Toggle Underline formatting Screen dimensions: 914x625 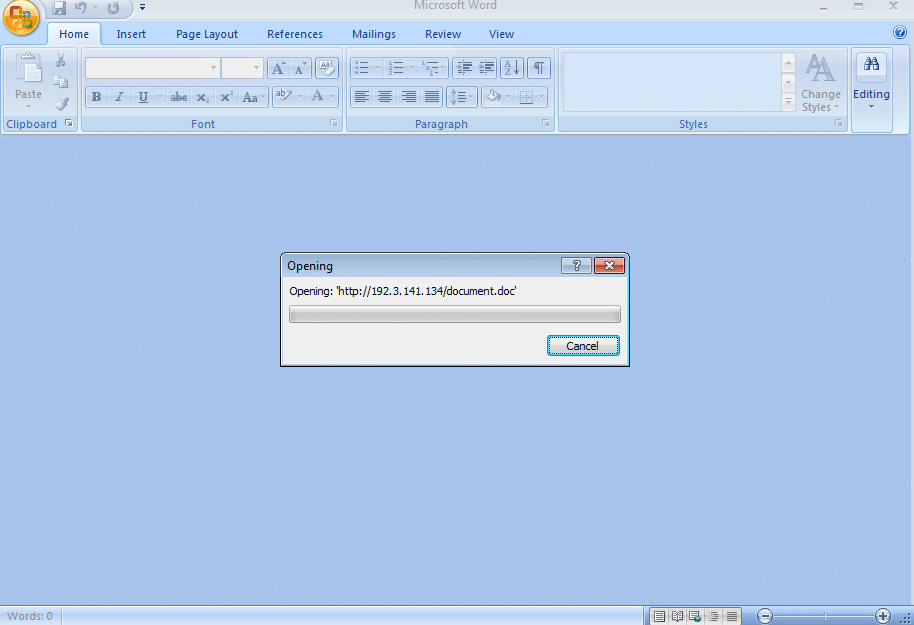point(143,97)
